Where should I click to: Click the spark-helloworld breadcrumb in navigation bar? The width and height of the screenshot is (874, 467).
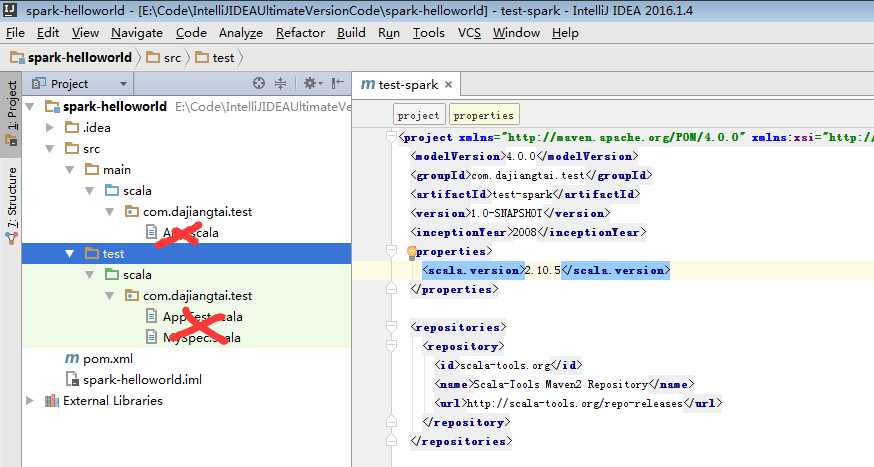click(71, 57)
